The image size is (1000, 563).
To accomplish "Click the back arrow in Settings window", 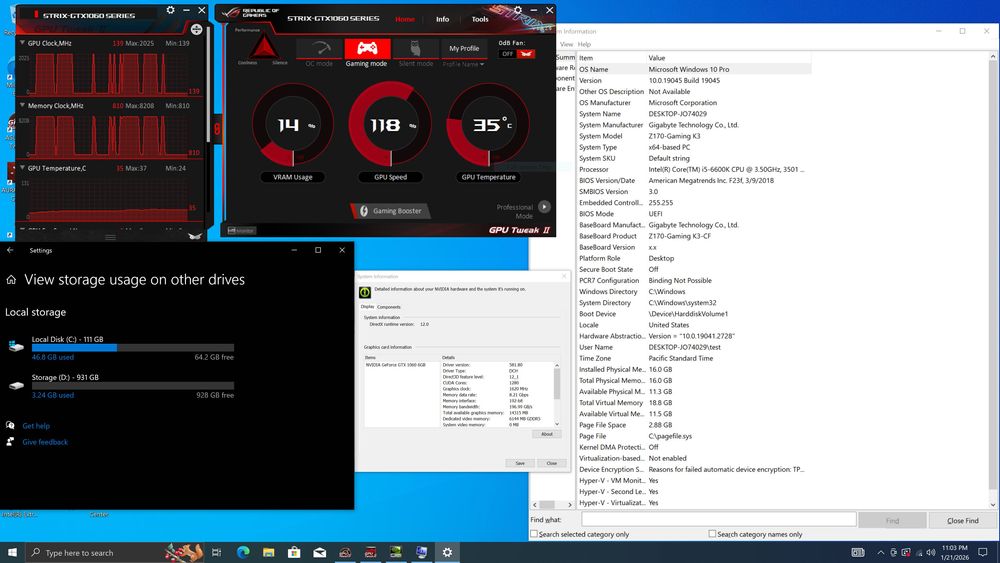I will tap(10, 251).
